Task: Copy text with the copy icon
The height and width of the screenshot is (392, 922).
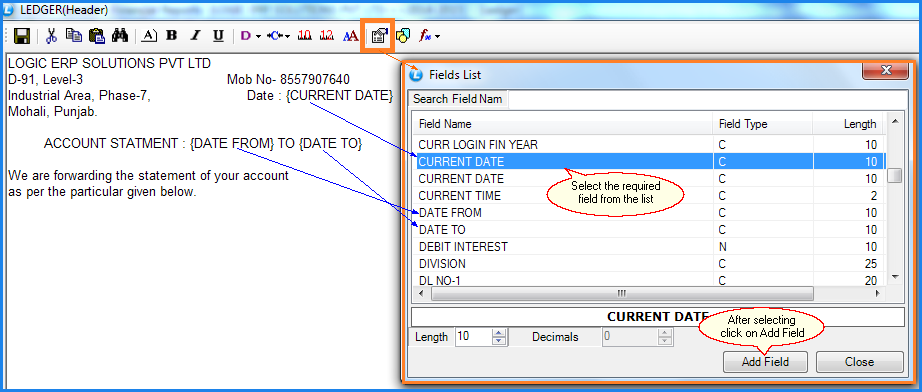Action: (x=74, y=36)
